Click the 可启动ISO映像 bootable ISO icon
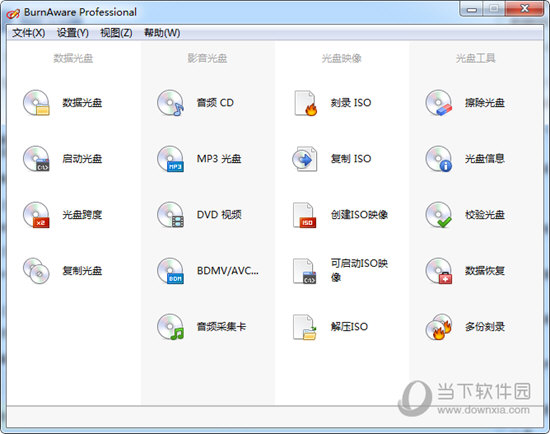The width and height of the screenshot is (550, 434). coord(304,271)
